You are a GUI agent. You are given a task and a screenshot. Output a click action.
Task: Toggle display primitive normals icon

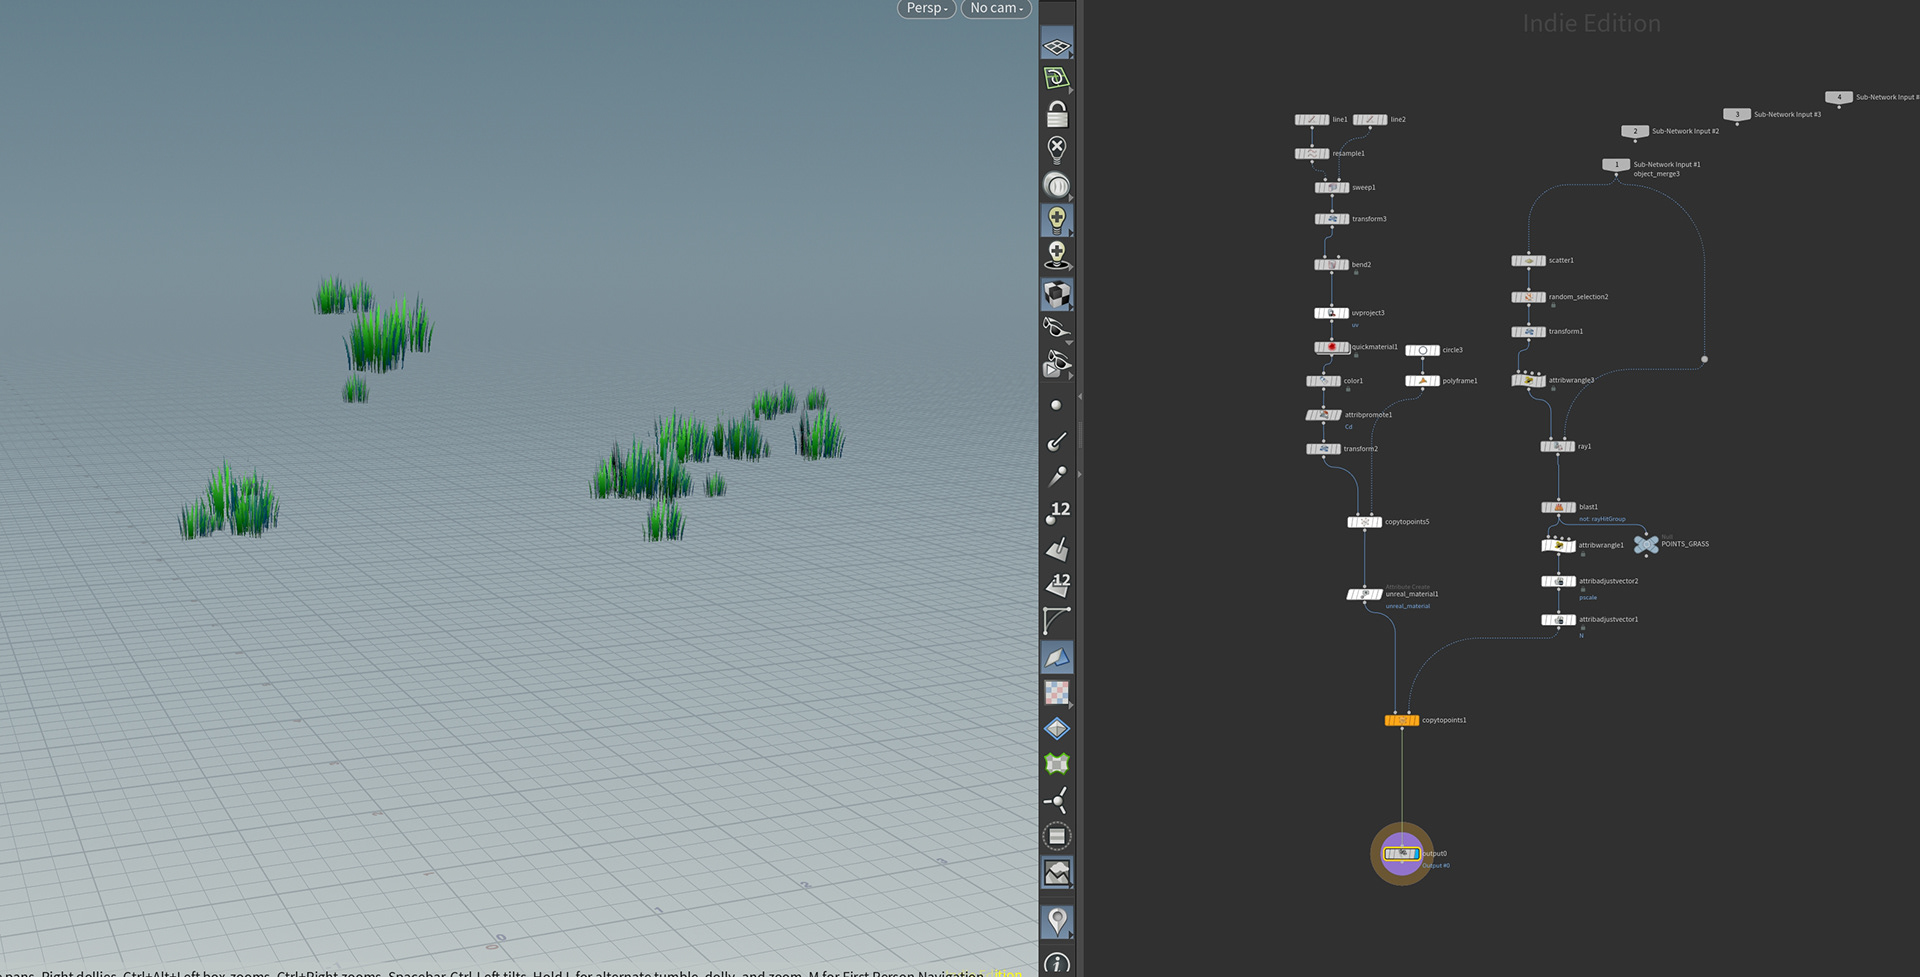click(x=1057, y=549)
